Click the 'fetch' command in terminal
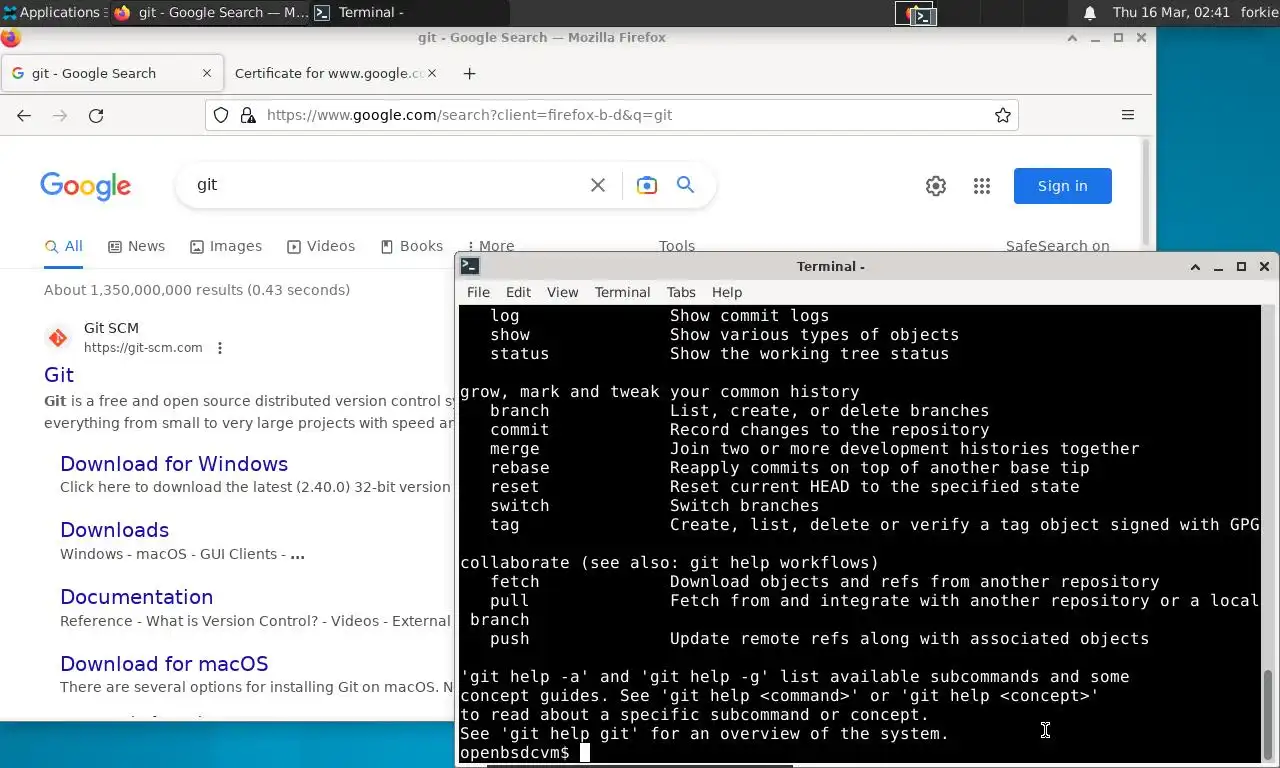This screenshot has width=1280, height=768. pyautogui.click(x=515, y=582)
